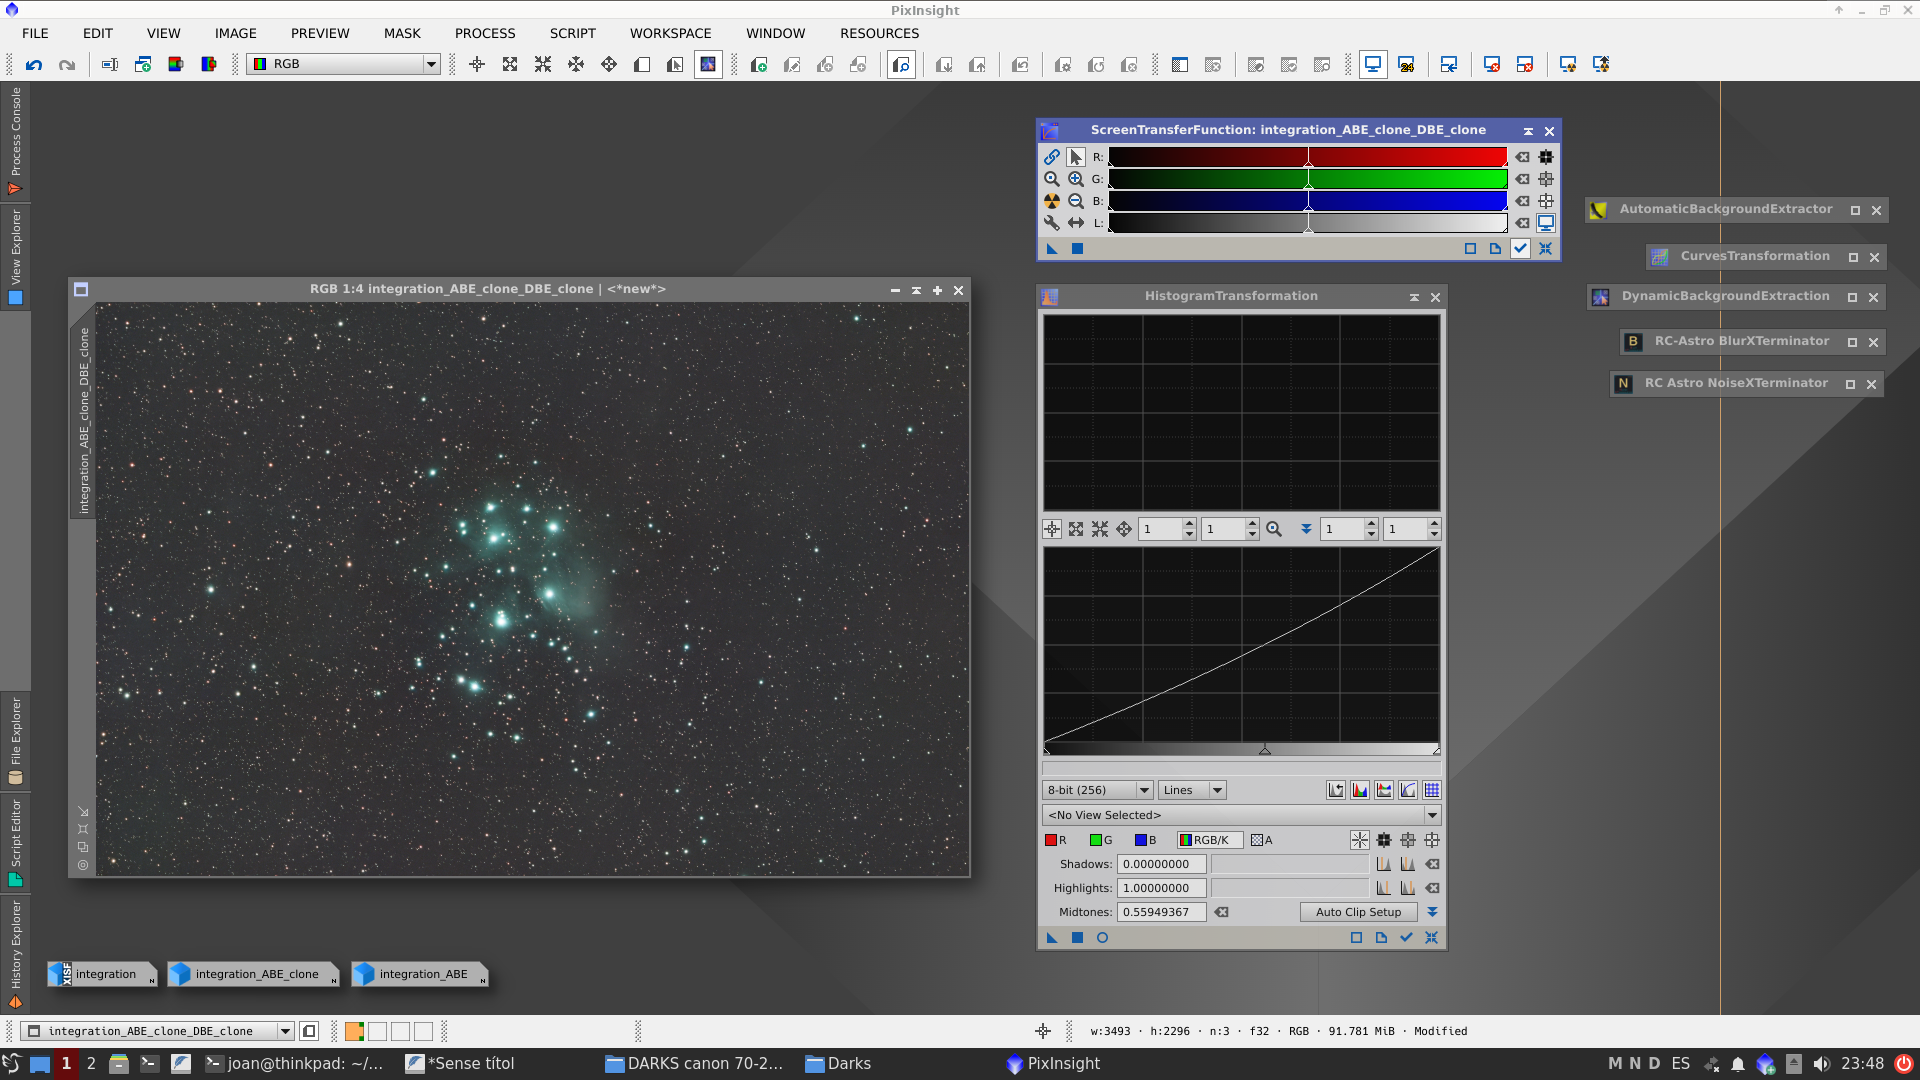Open the PROCESS menu

485,33
